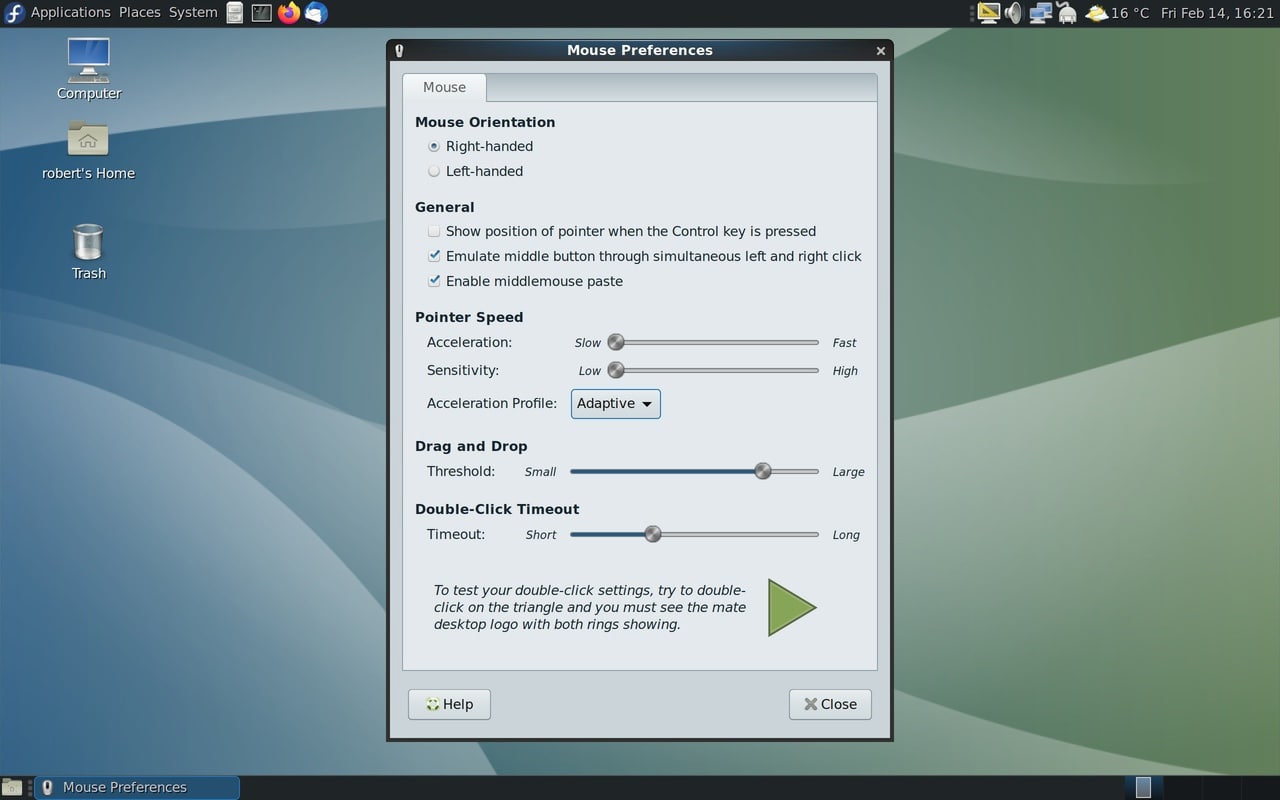Open the Applications menu
Screen dimensions: 1280x800
click(x=69, y=13)
